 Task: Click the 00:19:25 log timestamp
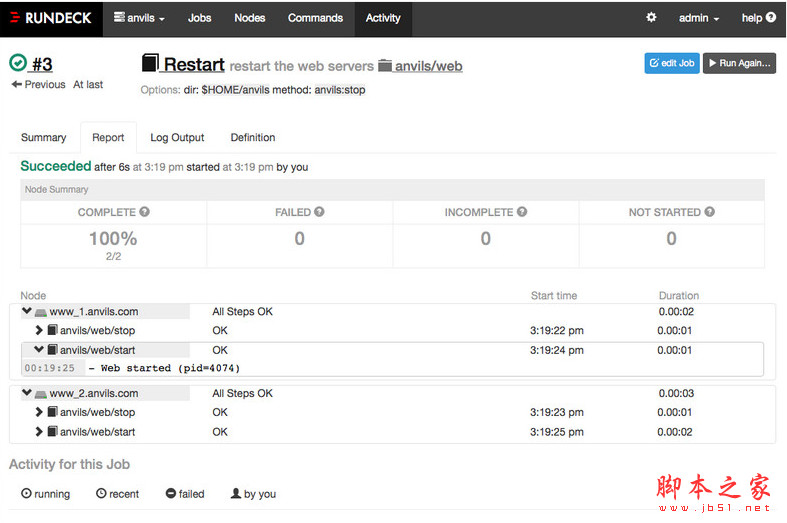point(50,368)
